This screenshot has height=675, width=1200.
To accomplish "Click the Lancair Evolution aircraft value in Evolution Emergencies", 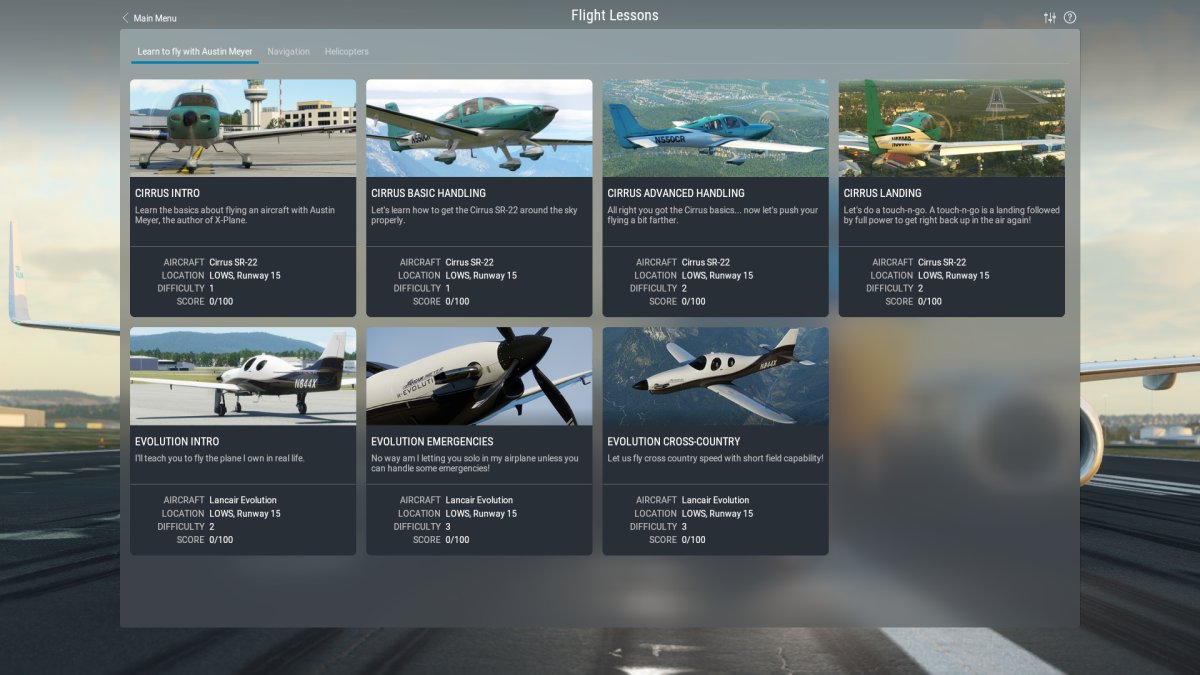I will [479, 500].
